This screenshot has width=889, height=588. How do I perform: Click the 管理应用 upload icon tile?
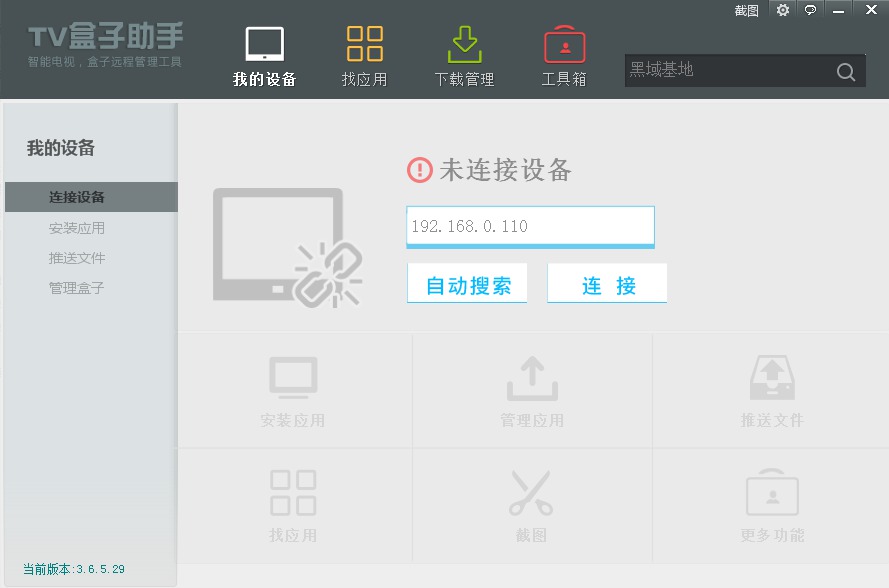pyautogui.click(x=532, y=391)
